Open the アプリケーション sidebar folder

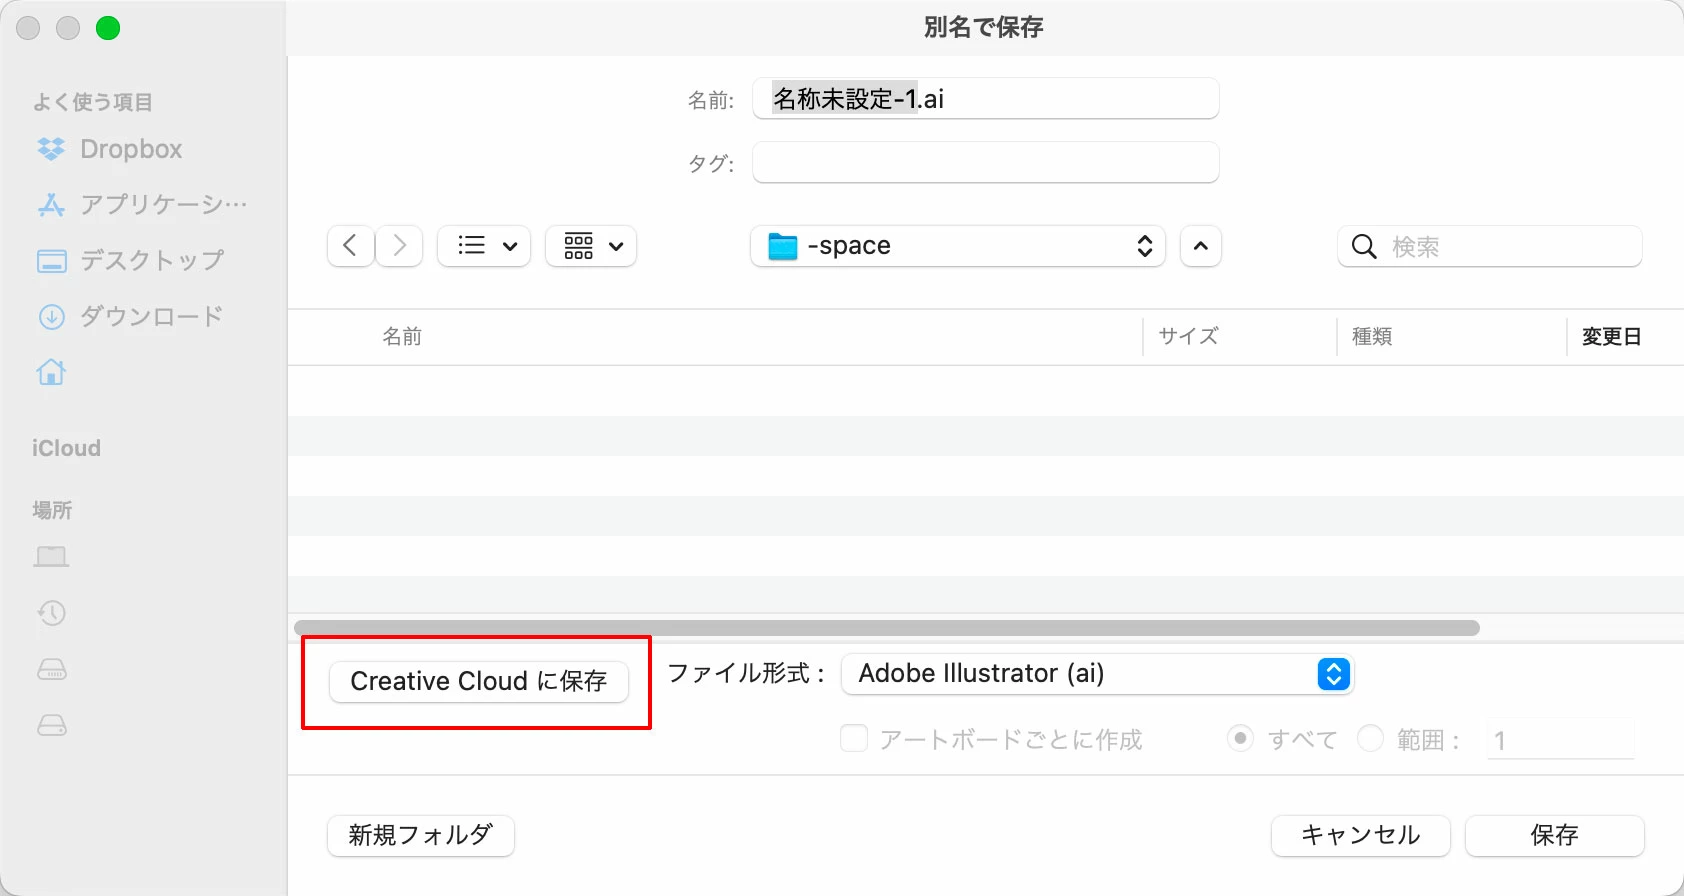pos(142,204)
